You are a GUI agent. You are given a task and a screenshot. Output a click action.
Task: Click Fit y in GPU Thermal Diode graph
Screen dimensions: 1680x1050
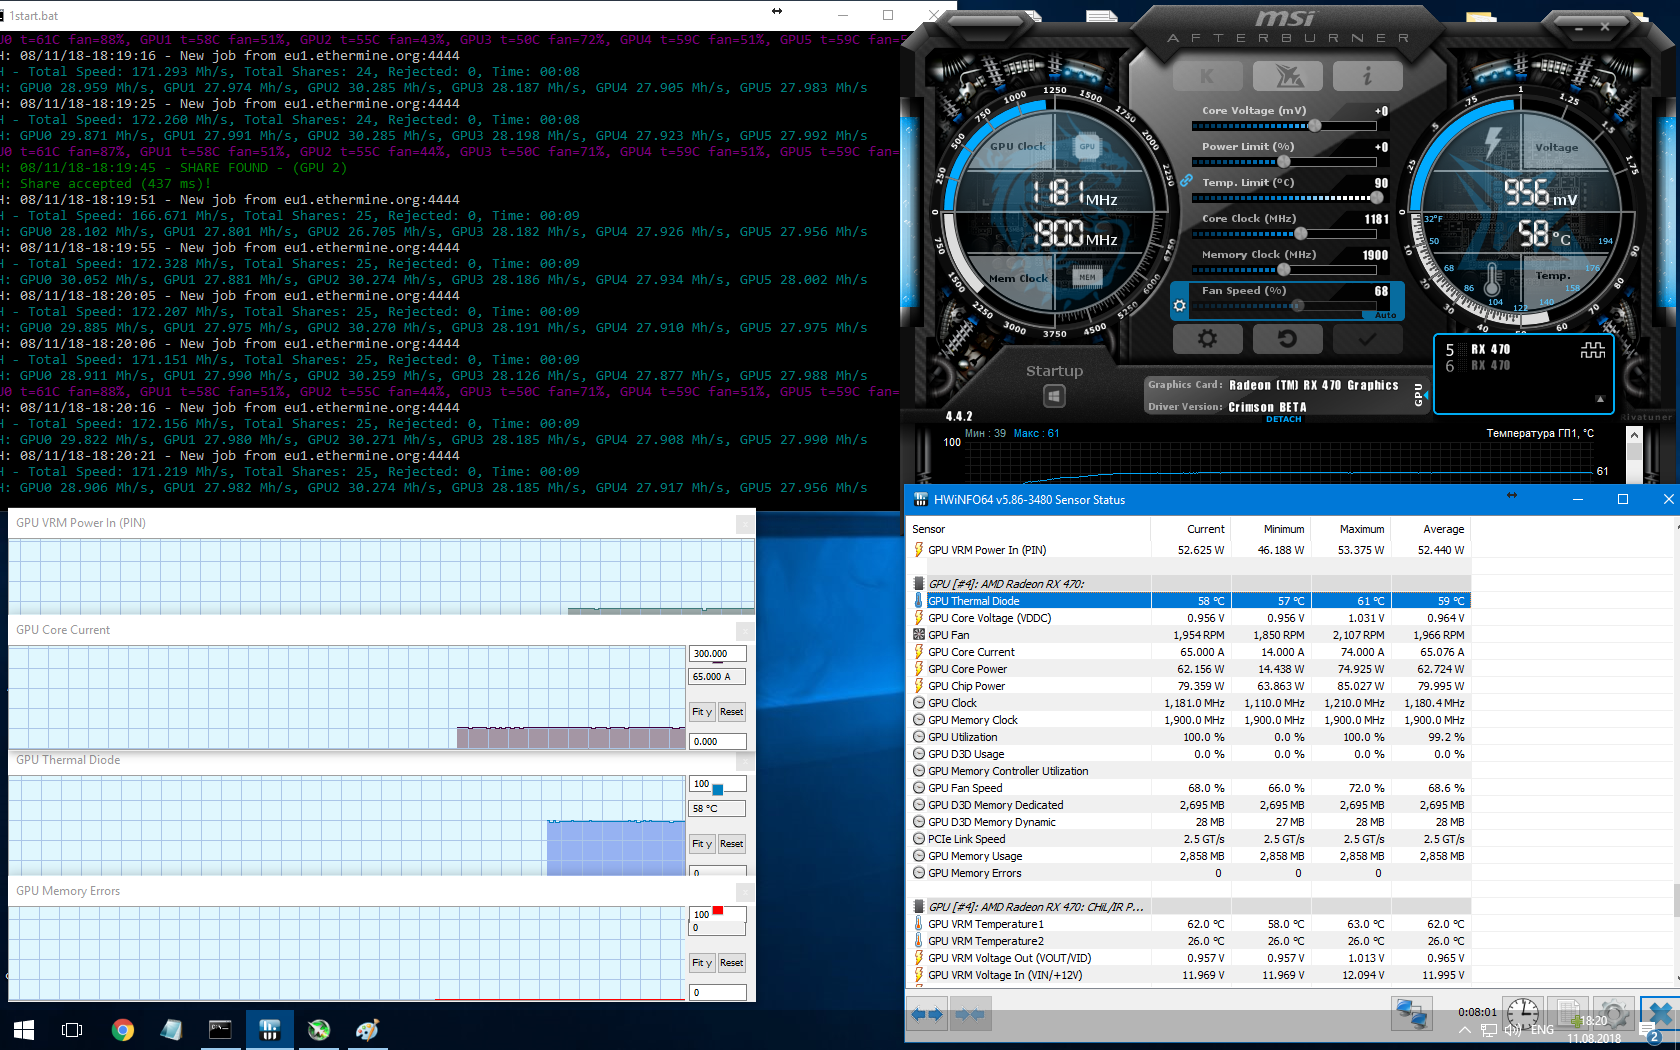click(701, 844)
